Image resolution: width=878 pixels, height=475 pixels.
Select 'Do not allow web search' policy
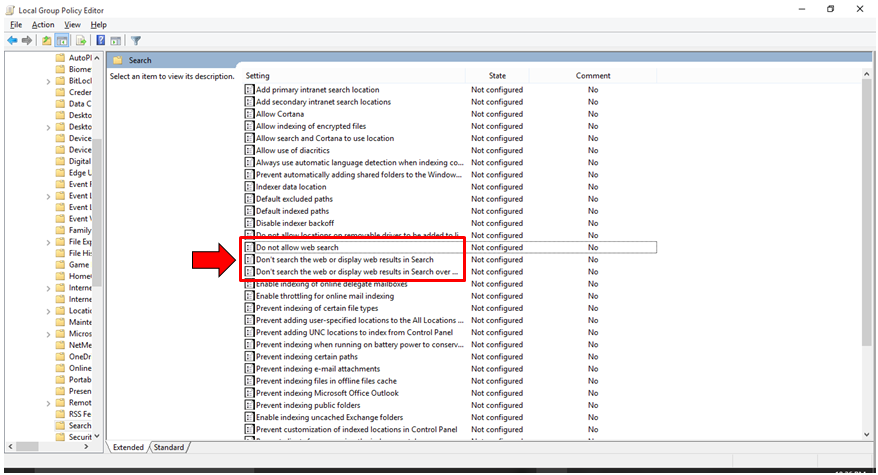click(297, 247)
